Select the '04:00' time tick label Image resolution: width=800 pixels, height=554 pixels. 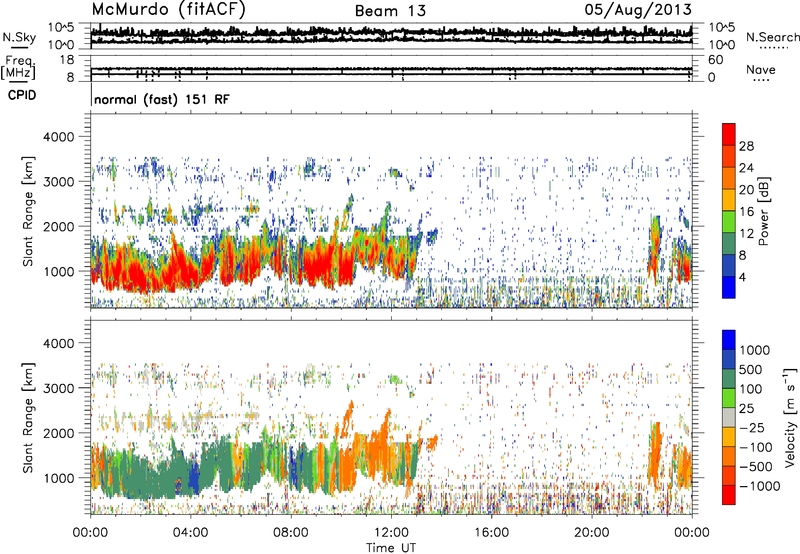tap(190, 533)
